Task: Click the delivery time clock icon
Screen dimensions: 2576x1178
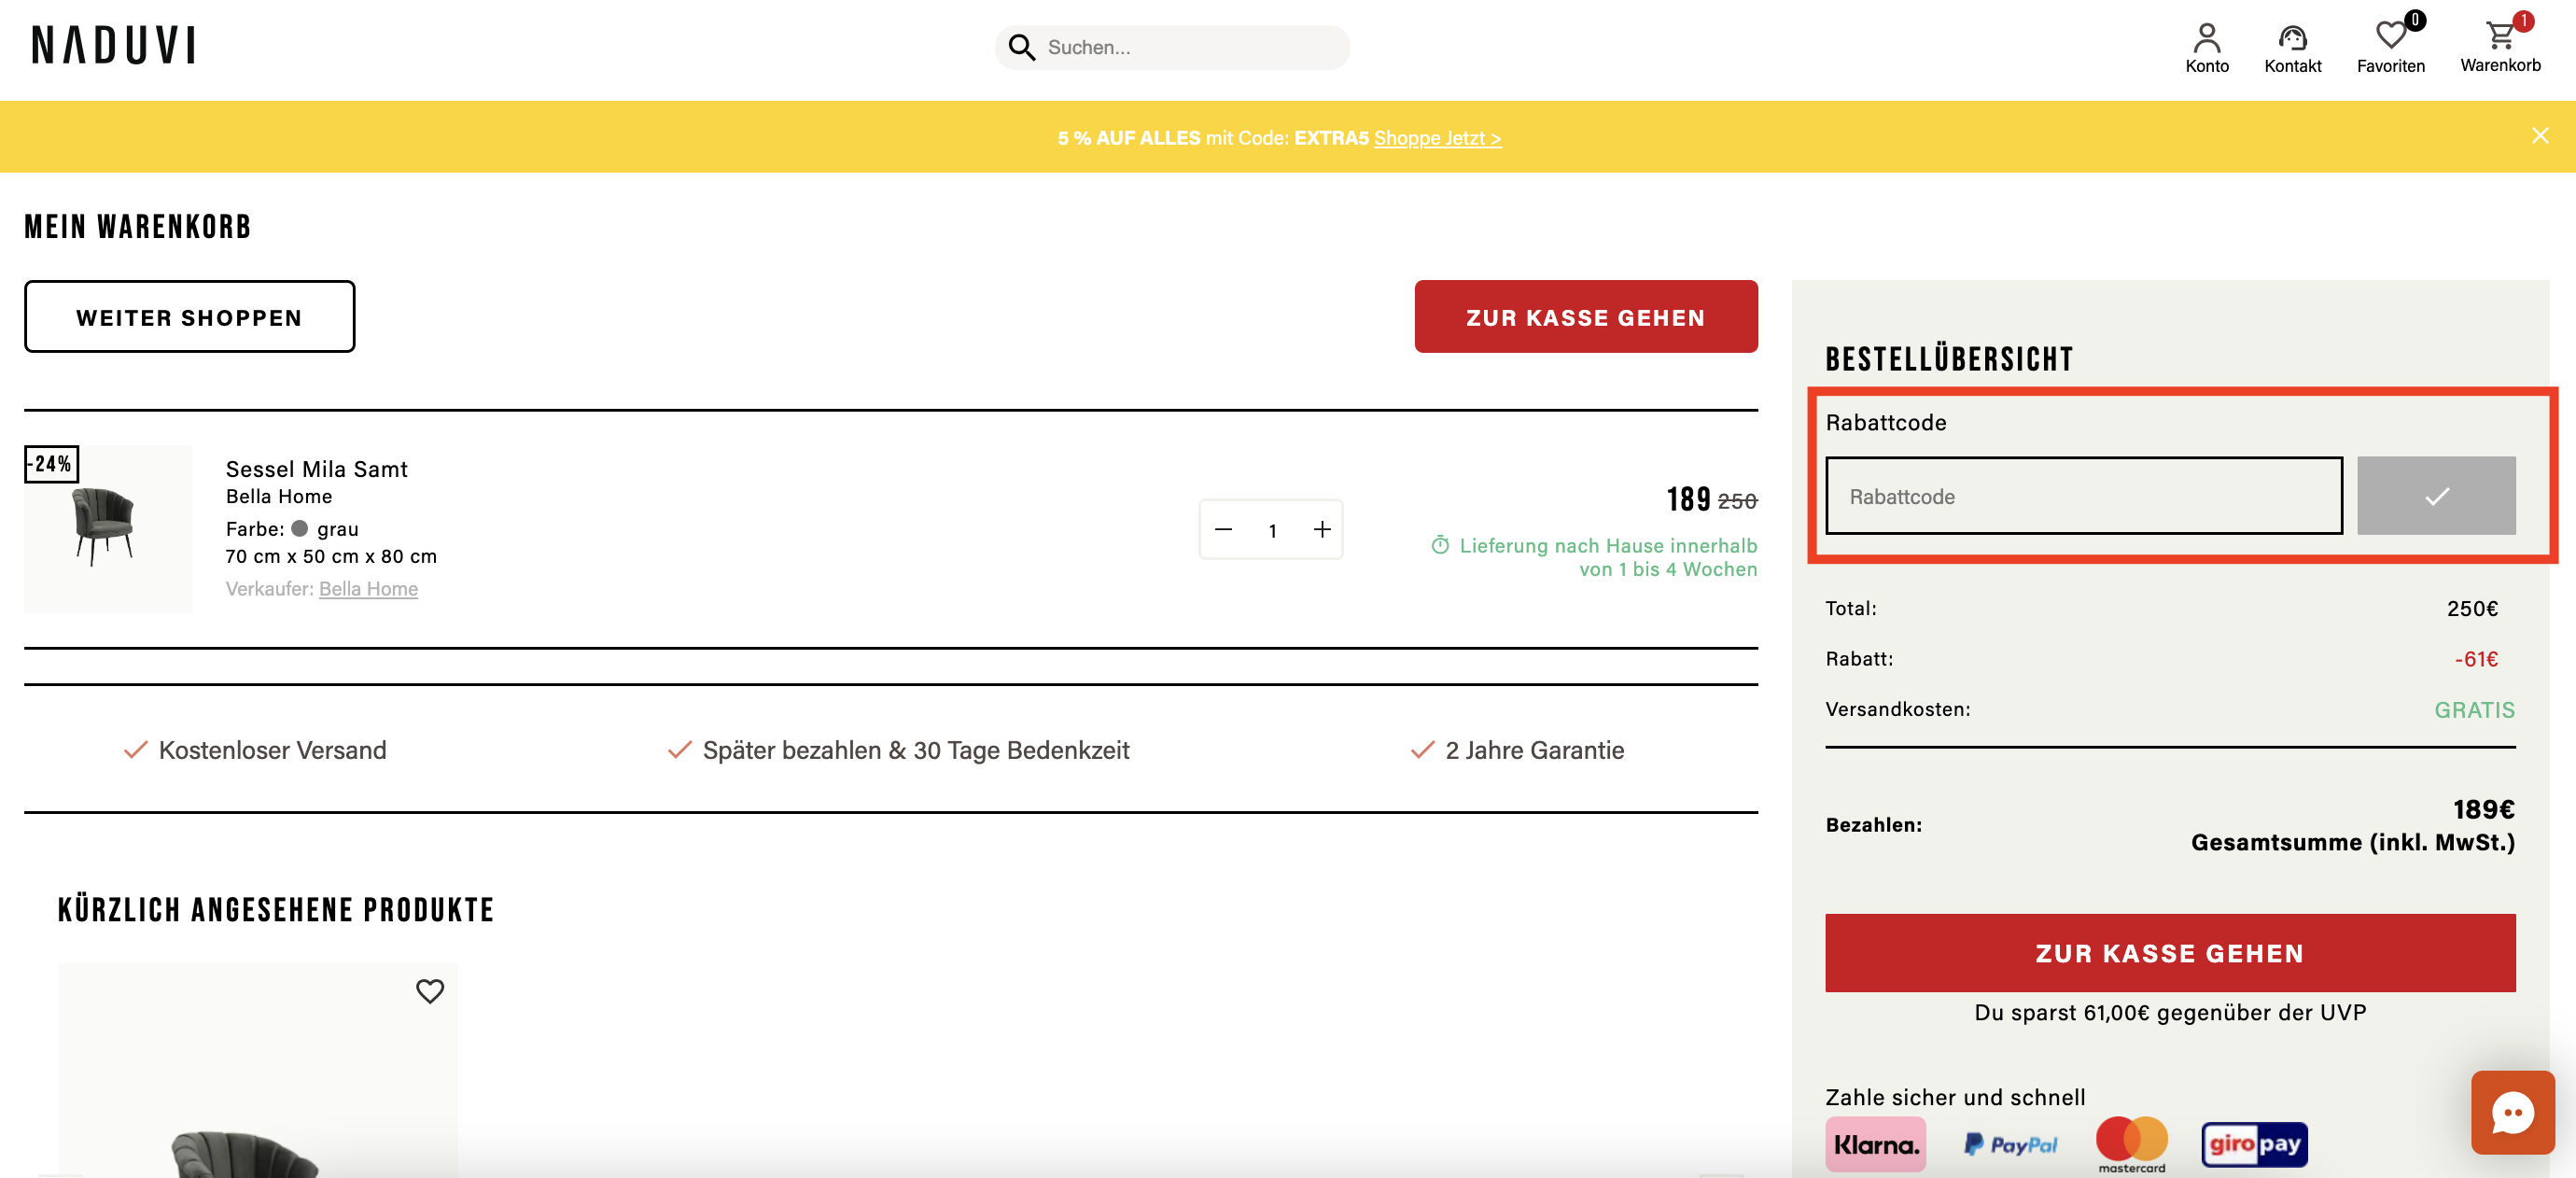Action: point(1440,545)
